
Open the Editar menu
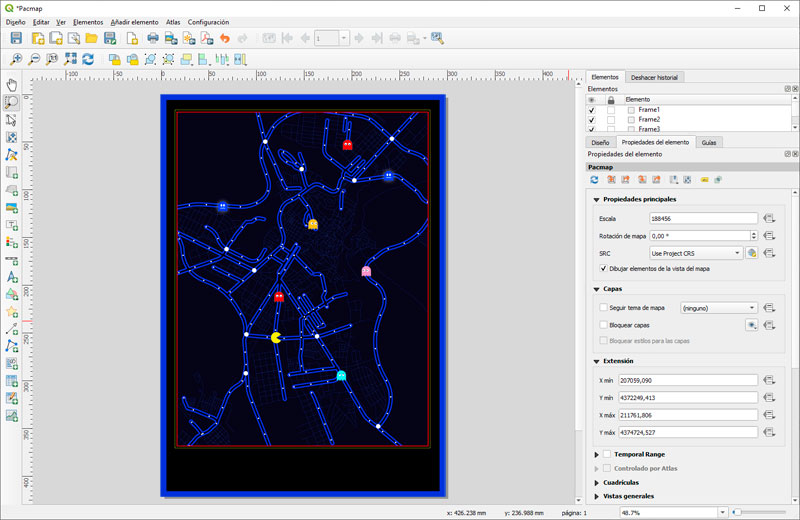(41, 22)
